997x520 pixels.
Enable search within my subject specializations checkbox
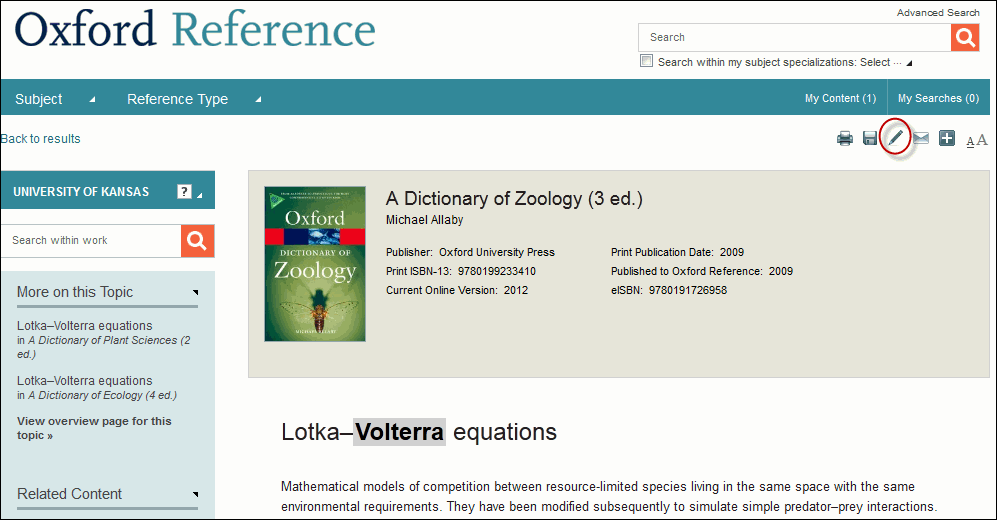pos(646,61)
